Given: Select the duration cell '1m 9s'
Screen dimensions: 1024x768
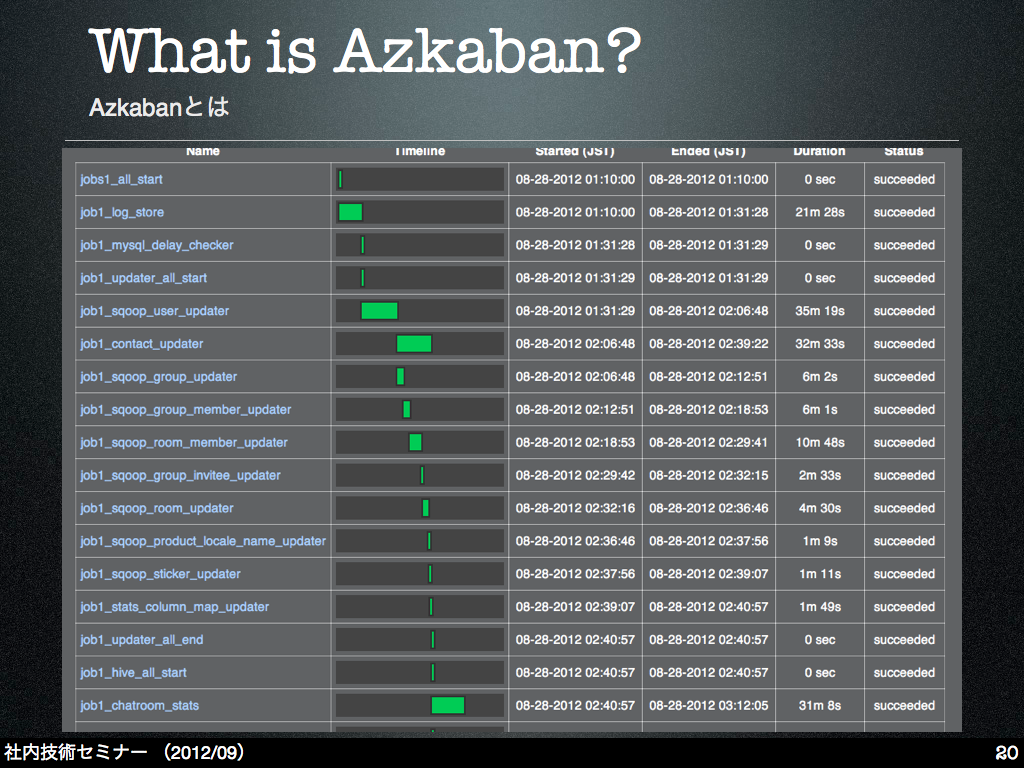Looking at the screenshot, I should tap(820, 541).
